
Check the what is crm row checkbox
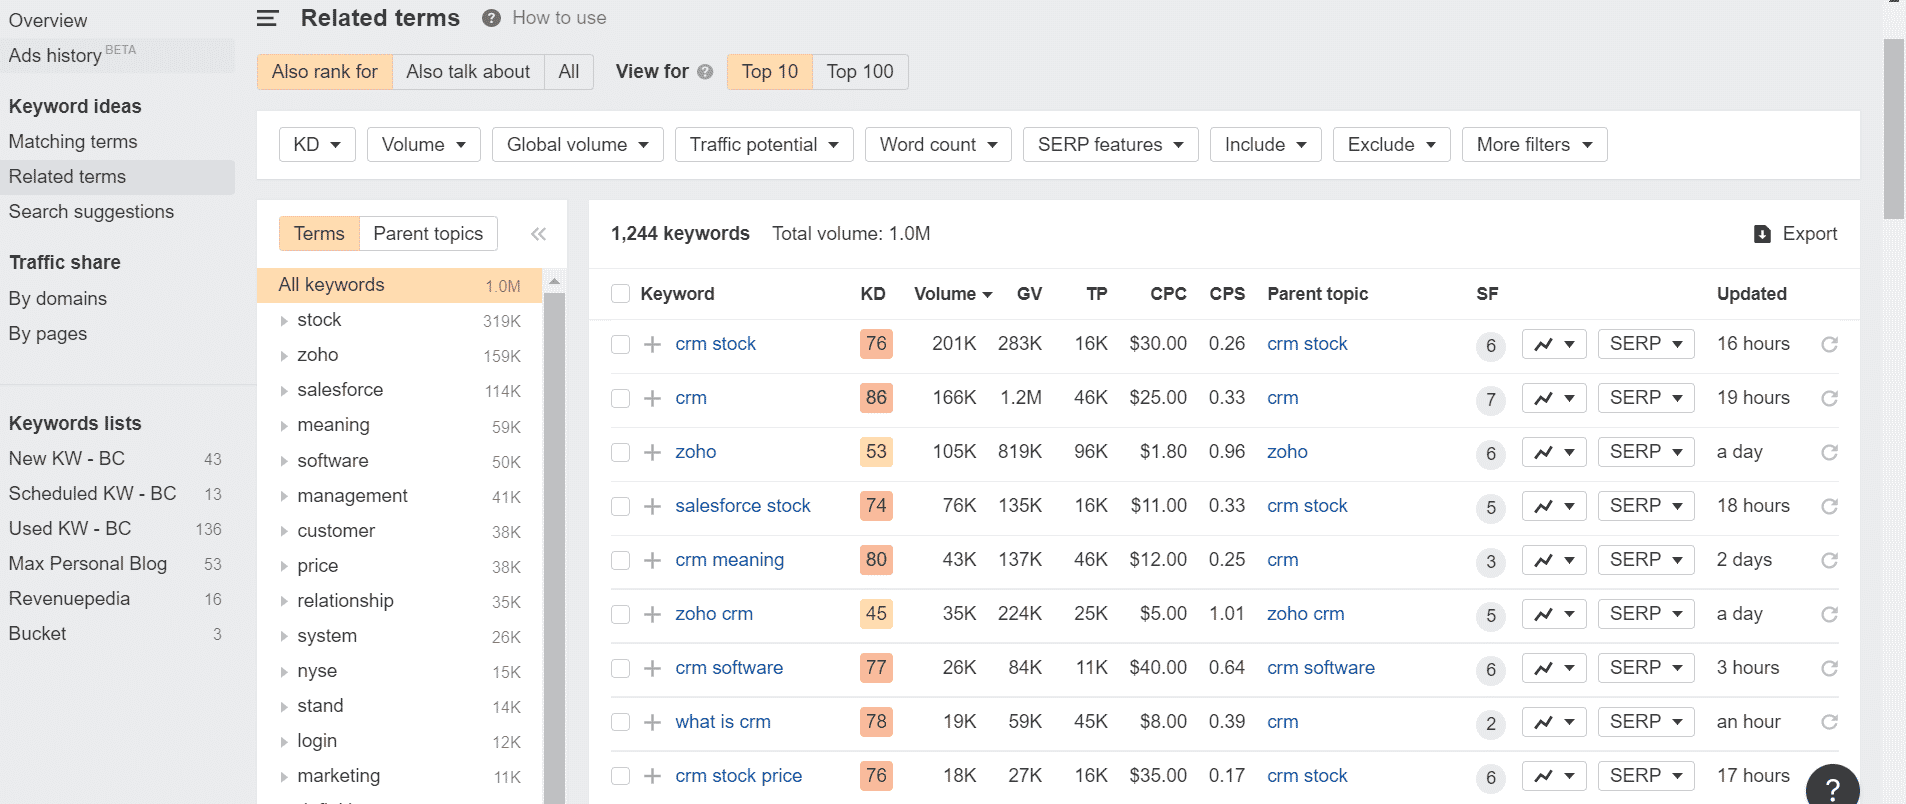(x=620, y=722)
